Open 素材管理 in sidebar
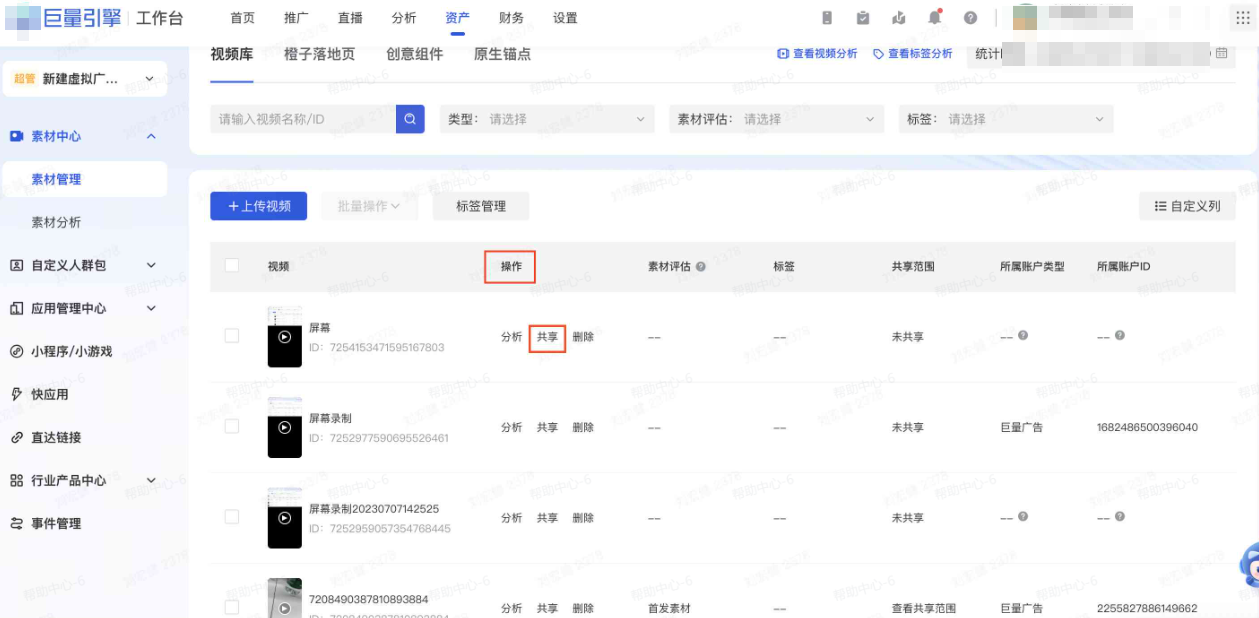This screenshot has height=618, width=1259. [84, 179]
